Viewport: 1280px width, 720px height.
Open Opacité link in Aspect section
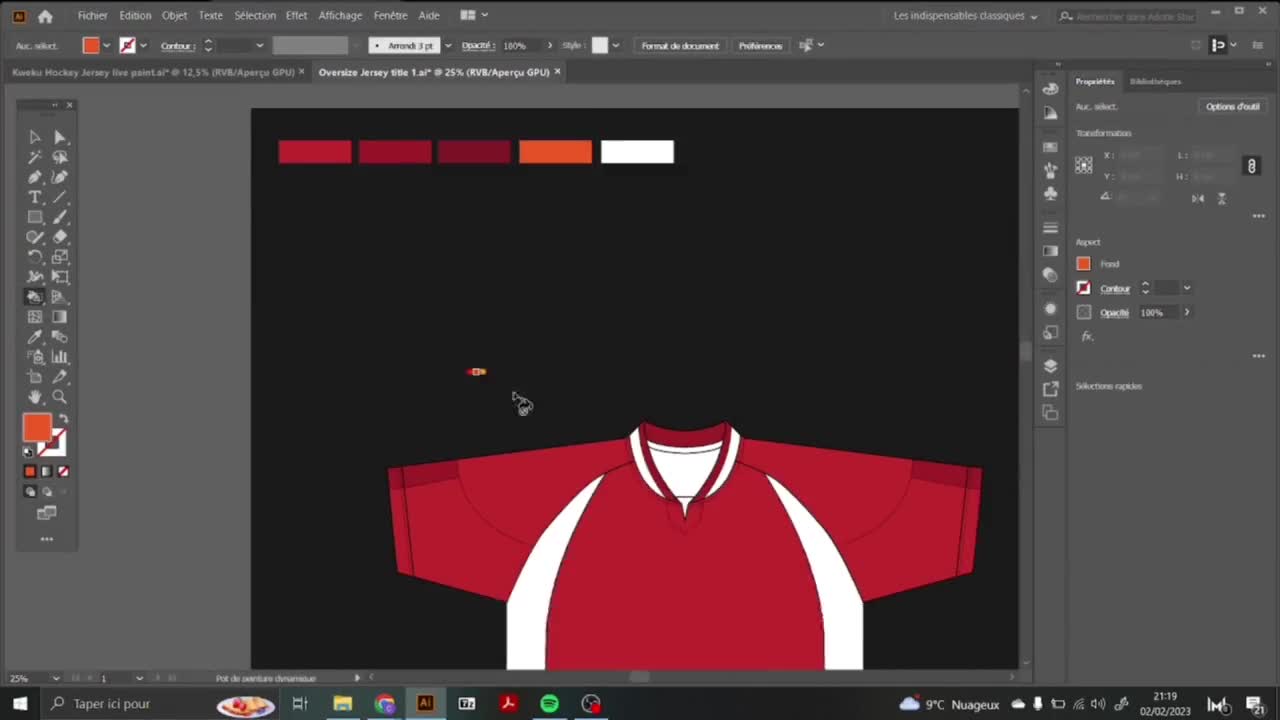tap(1114, 313)
